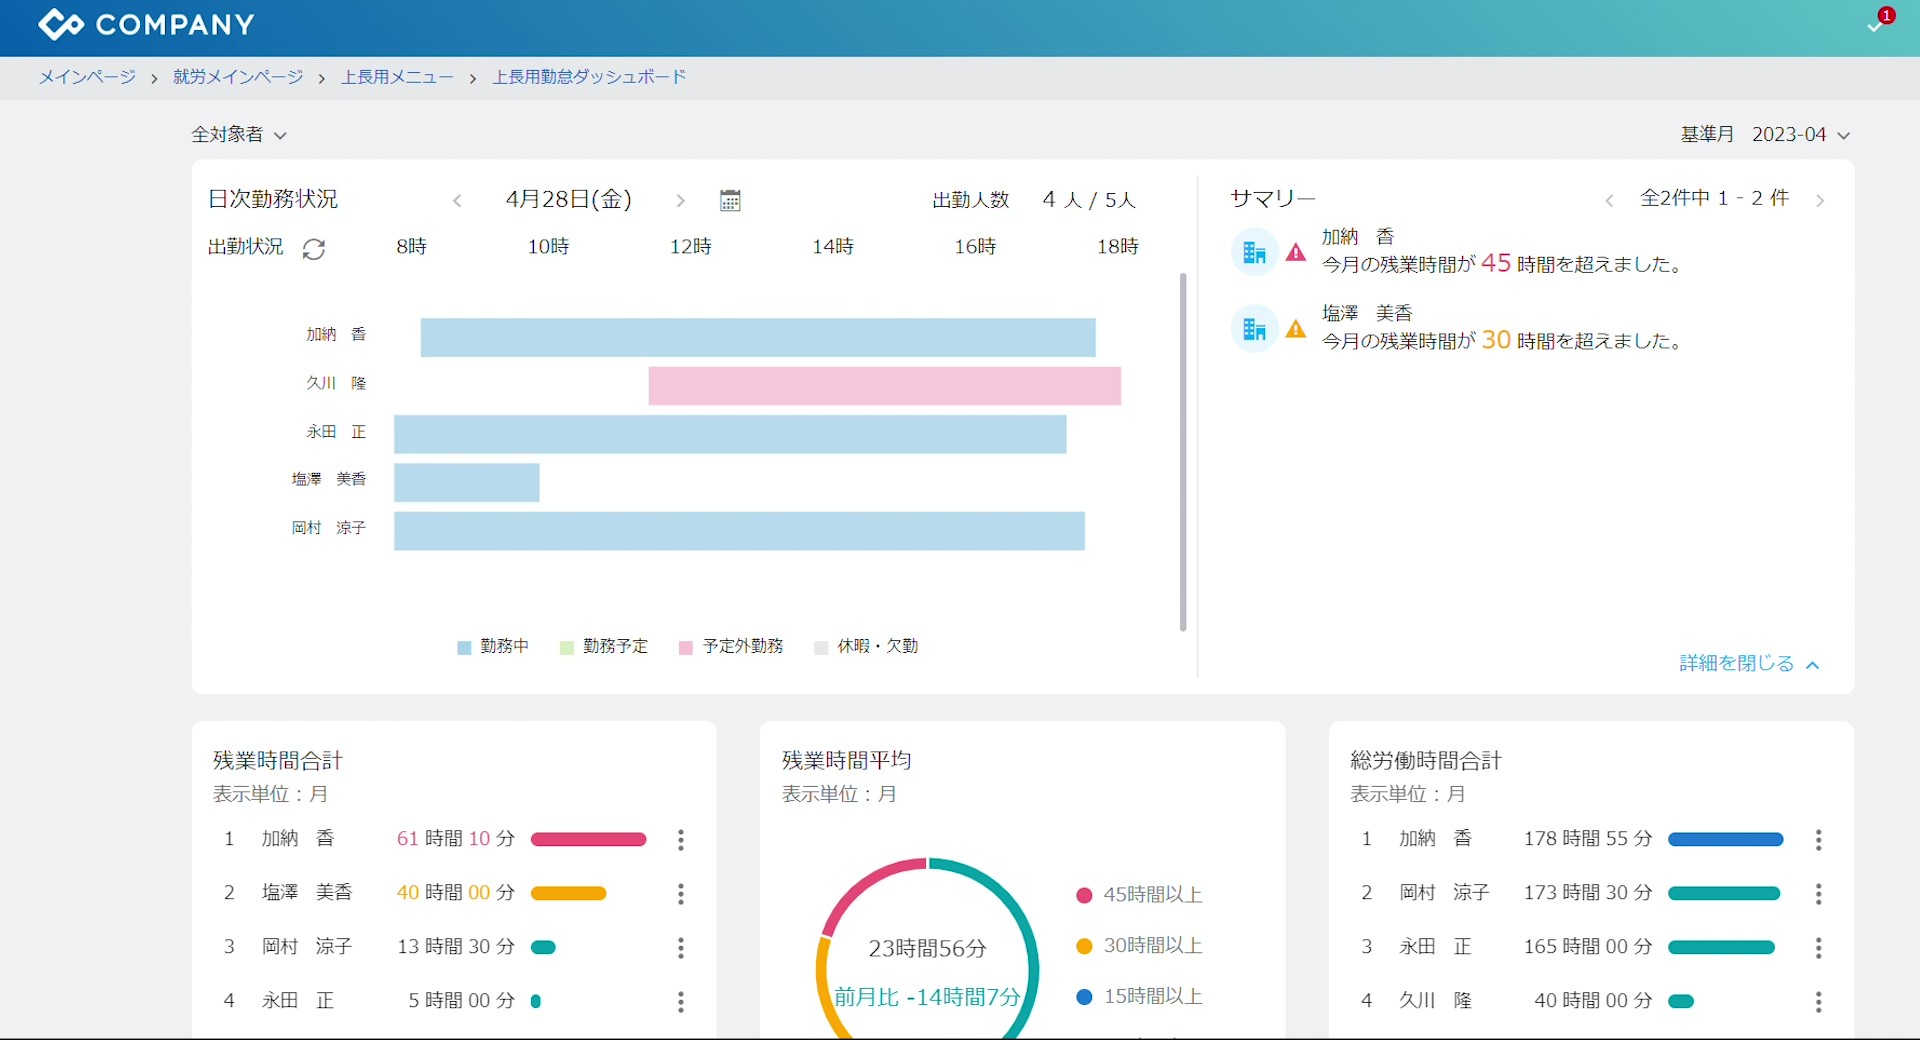This screenshot has height=1040, width=1920.
Task: Toggle 30時間以上 donut legend
Action: click(x=1139, y=946)
